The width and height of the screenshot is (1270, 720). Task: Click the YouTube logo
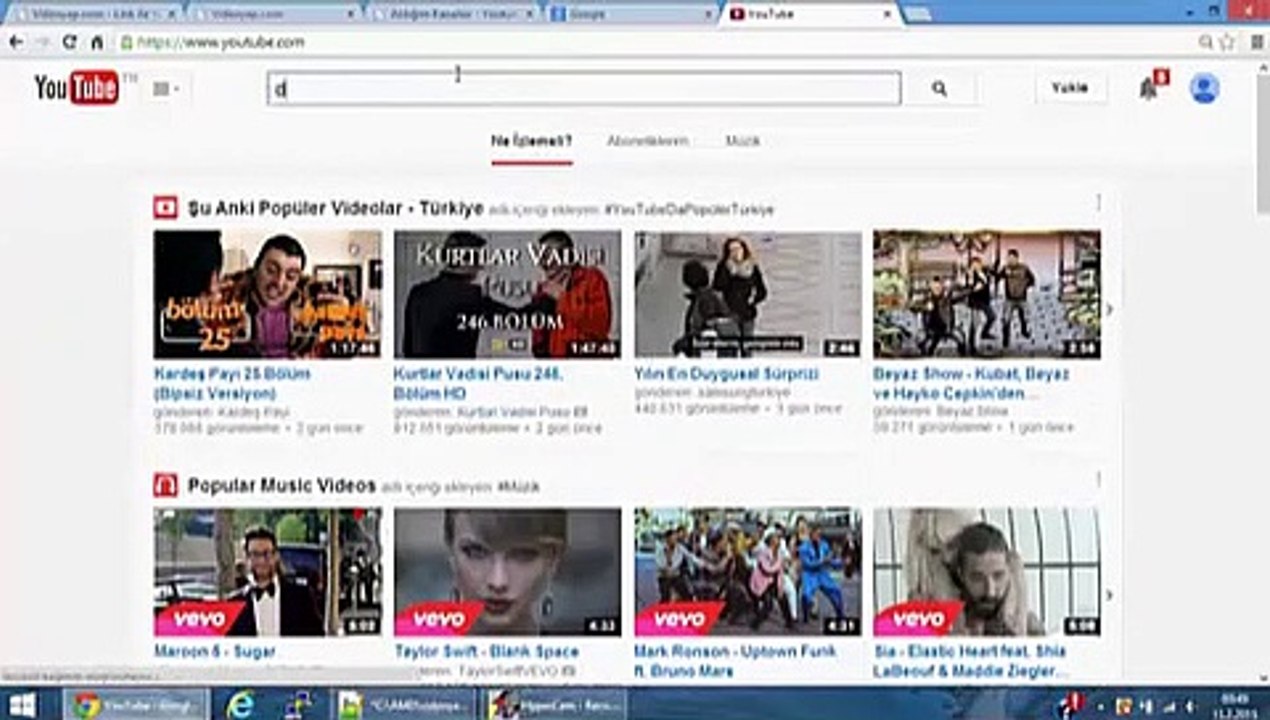coord(77,88)
